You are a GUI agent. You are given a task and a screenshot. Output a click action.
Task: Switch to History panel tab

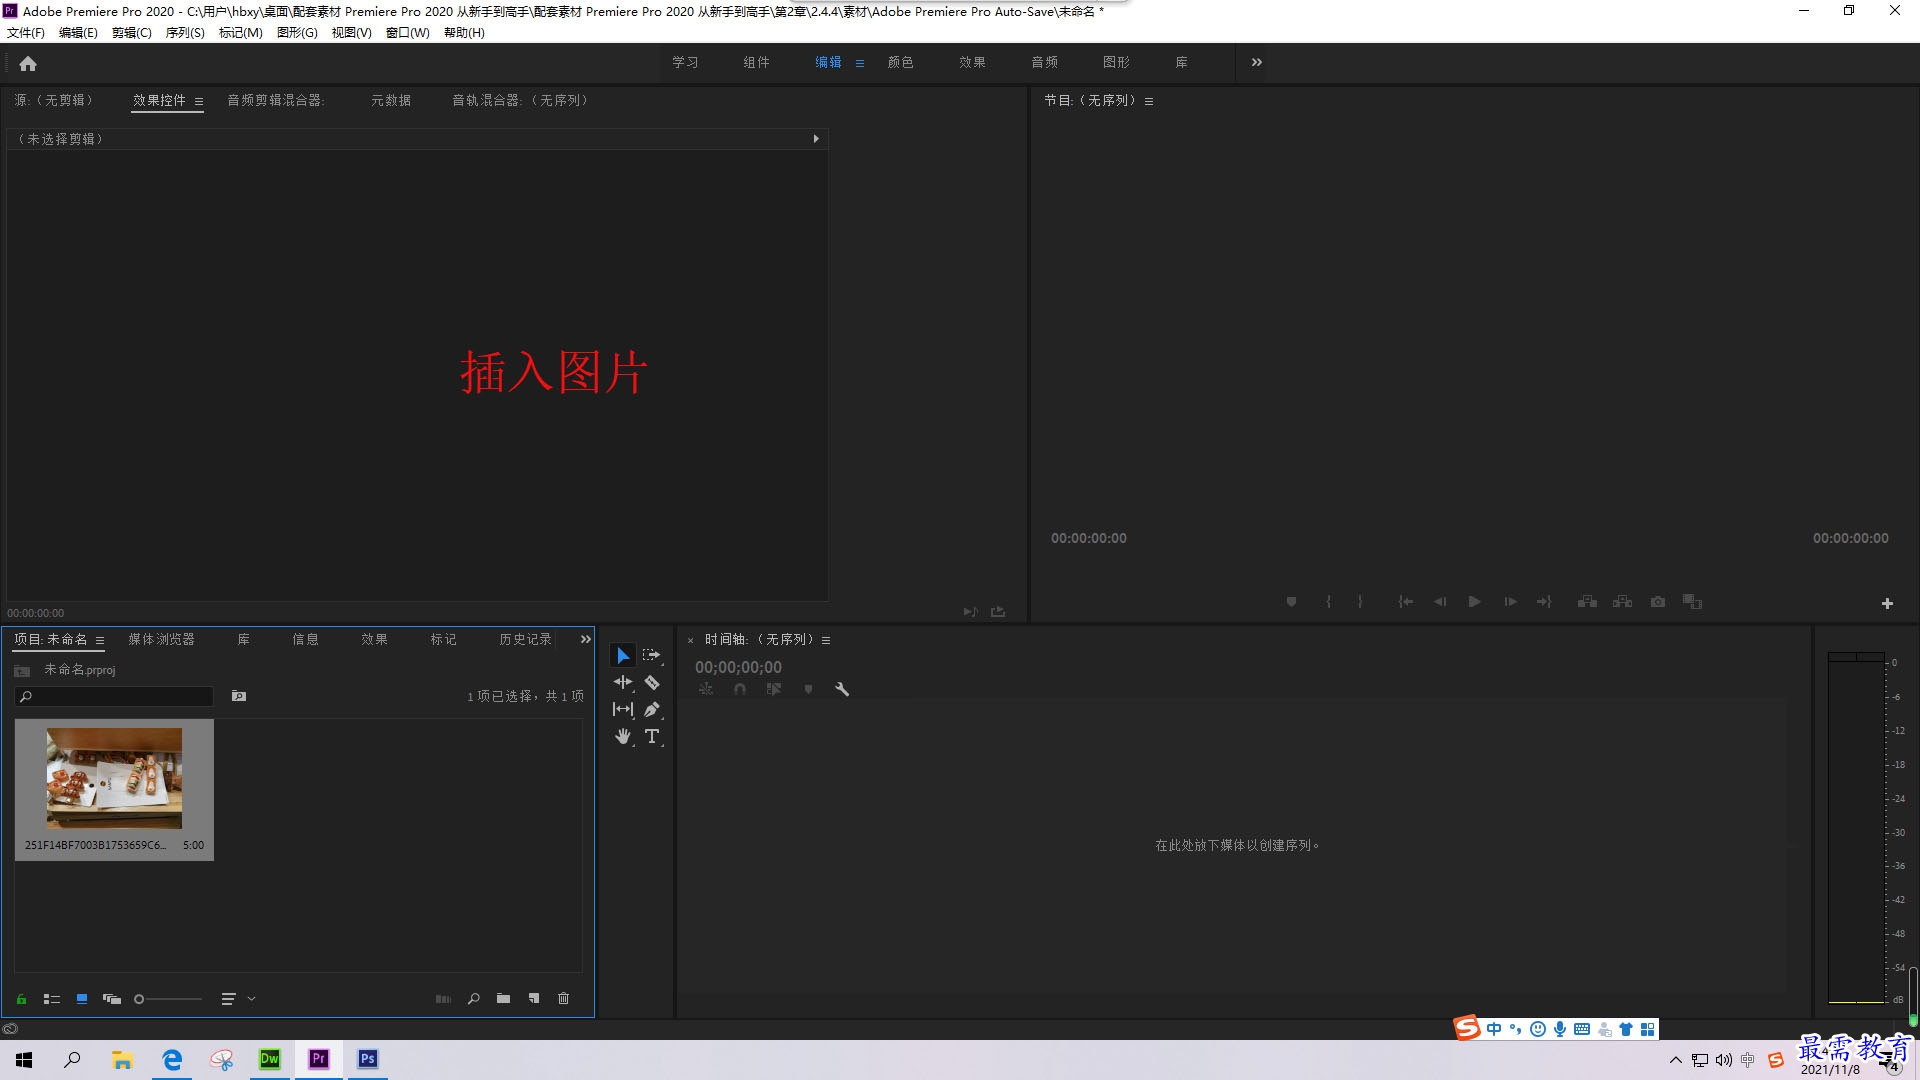pyautogui.click(x=525, y=639)
